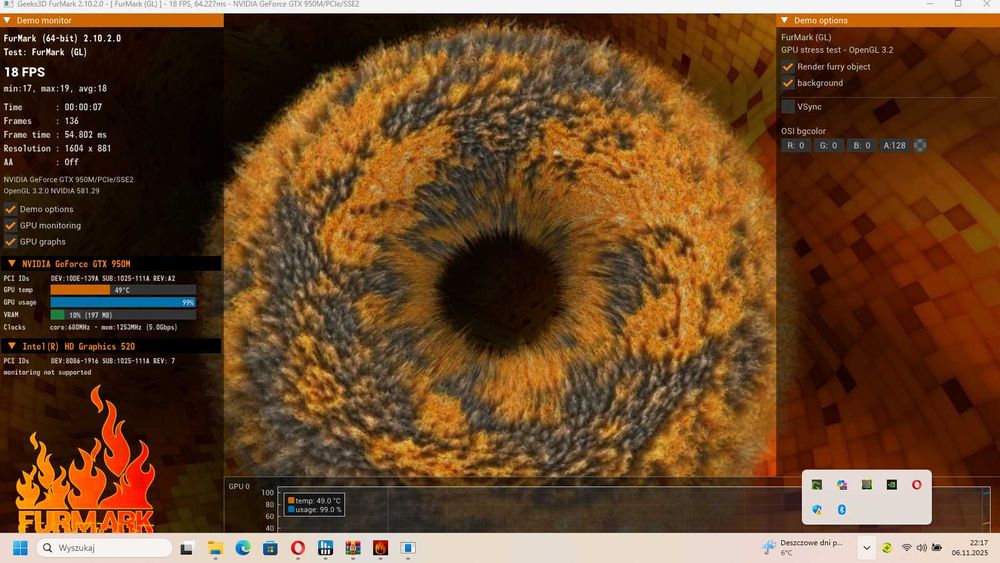1000x563 pixels.
Task: Click the Wyszukaj search box
Action: point(104,548)
